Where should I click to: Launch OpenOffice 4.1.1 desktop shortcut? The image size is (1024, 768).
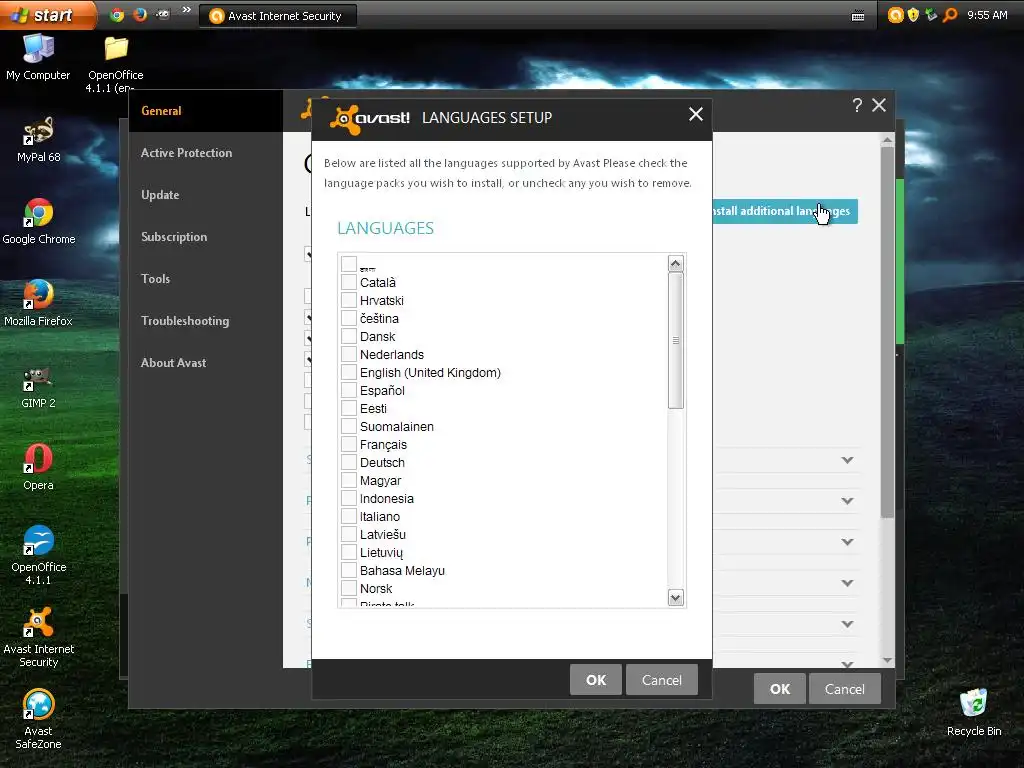39,555
